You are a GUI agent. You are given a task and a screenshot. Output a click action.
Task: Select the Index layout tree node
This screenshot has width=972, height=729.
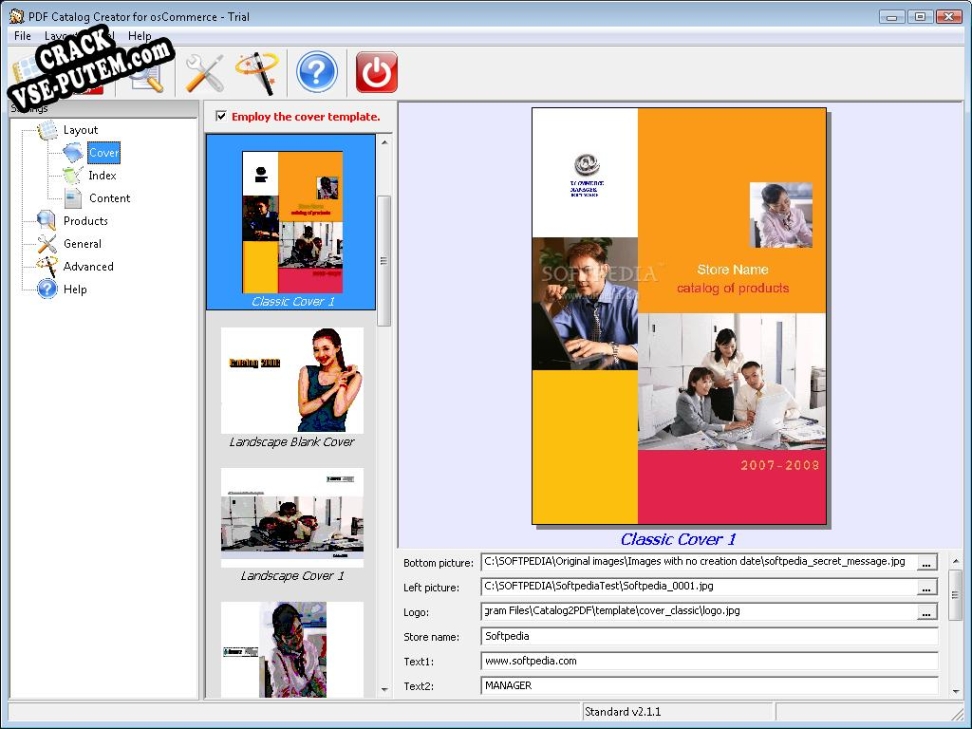point(102,176)
